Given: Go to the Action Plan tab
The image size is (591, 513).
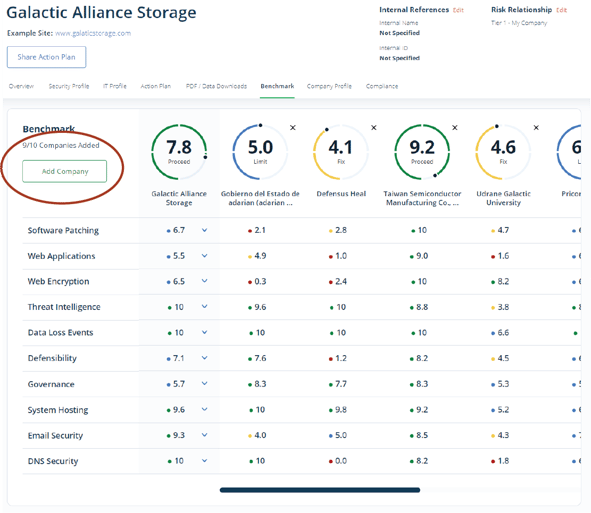Looking at the screenshot, I should 156,86.
